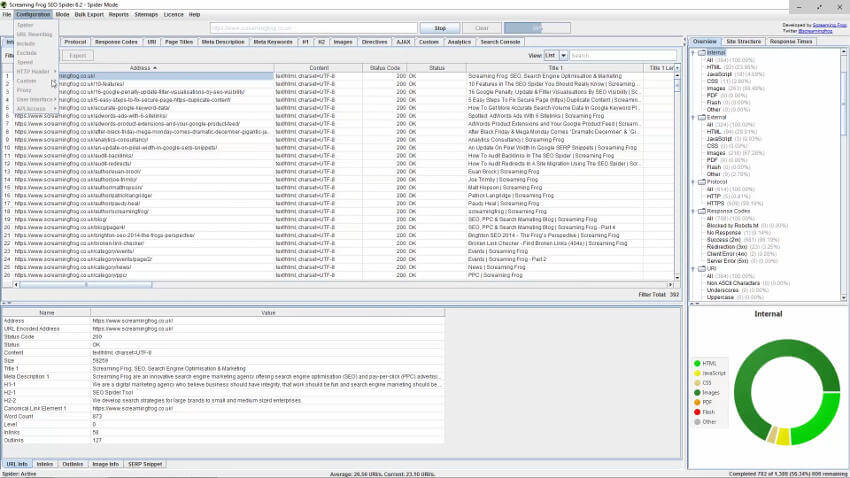Screen dimensions: 850x478
Task: Switch to the Protocol tab
Action: point(75,42)
